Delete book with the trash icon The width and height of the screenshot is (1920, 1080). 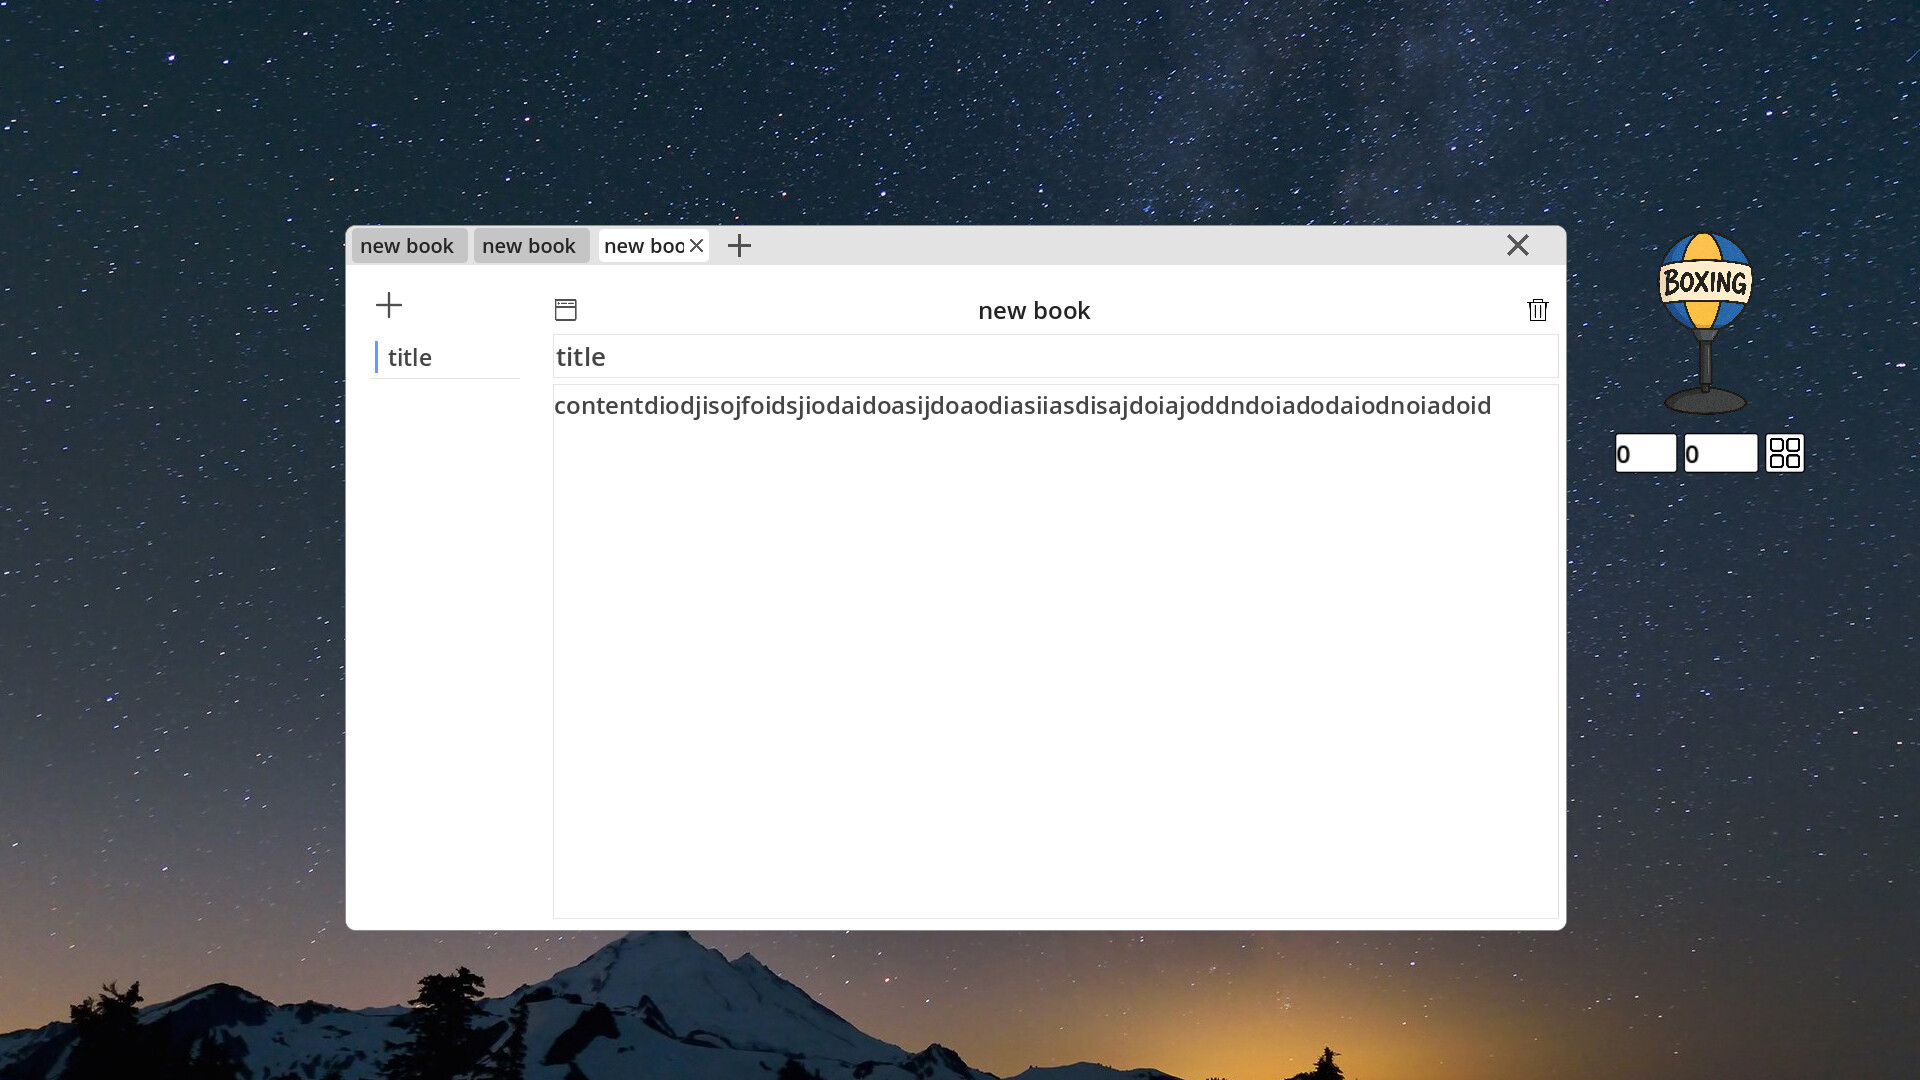click(1537, 310)
